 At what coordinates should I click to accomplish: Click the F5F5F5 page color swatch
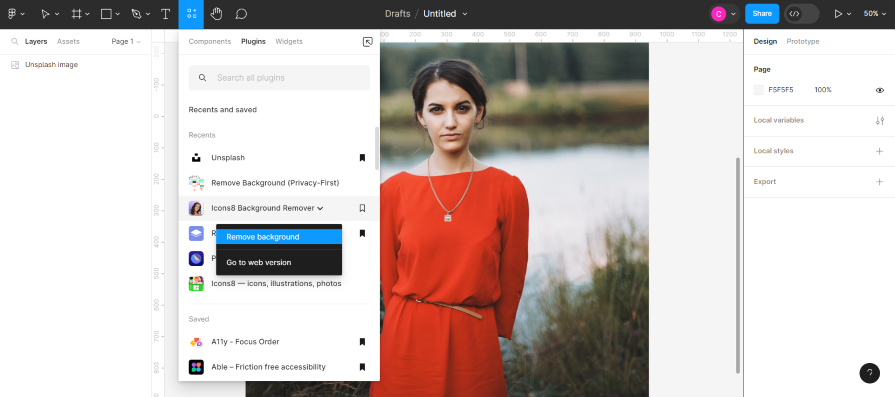pos(759,90)
